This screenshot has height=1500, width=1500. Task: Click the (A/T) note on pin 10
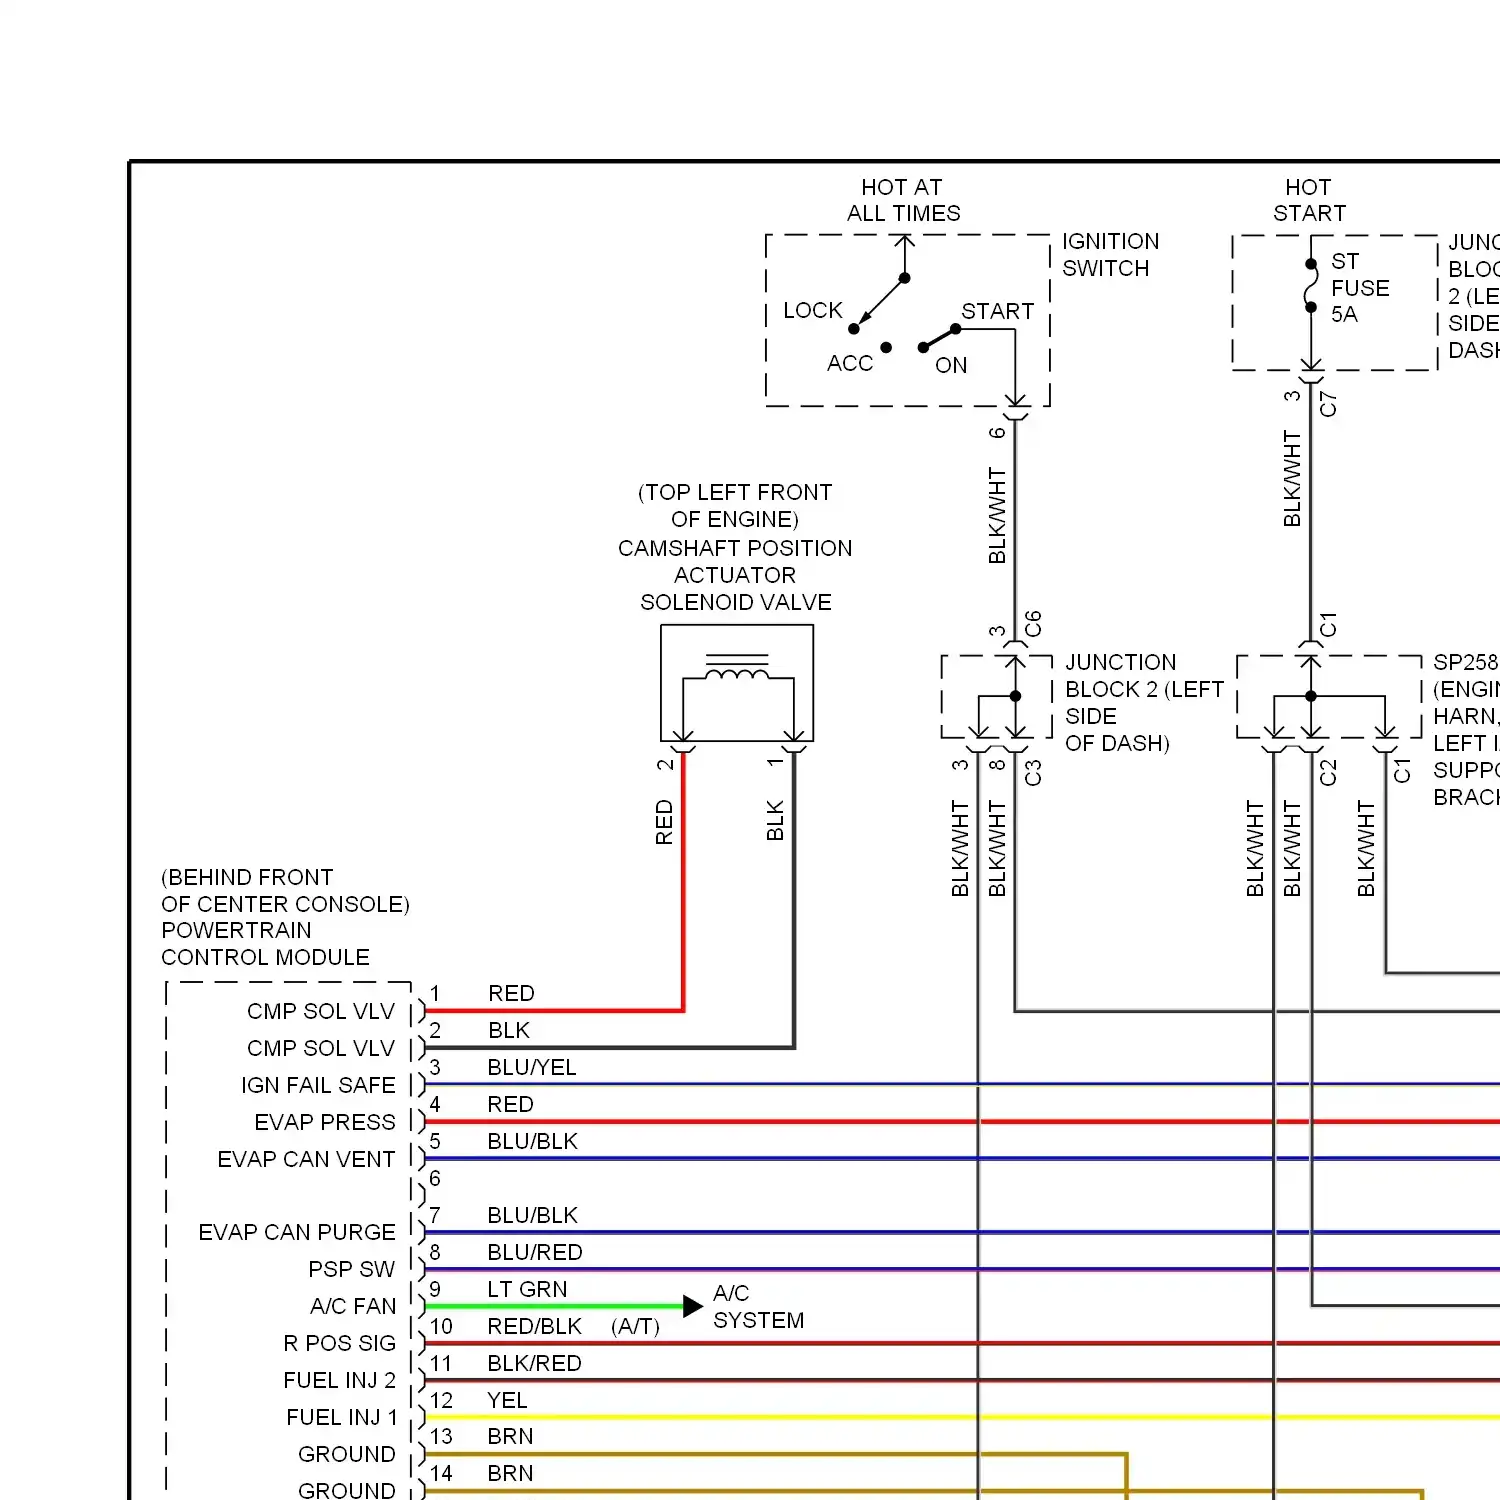636,1327
